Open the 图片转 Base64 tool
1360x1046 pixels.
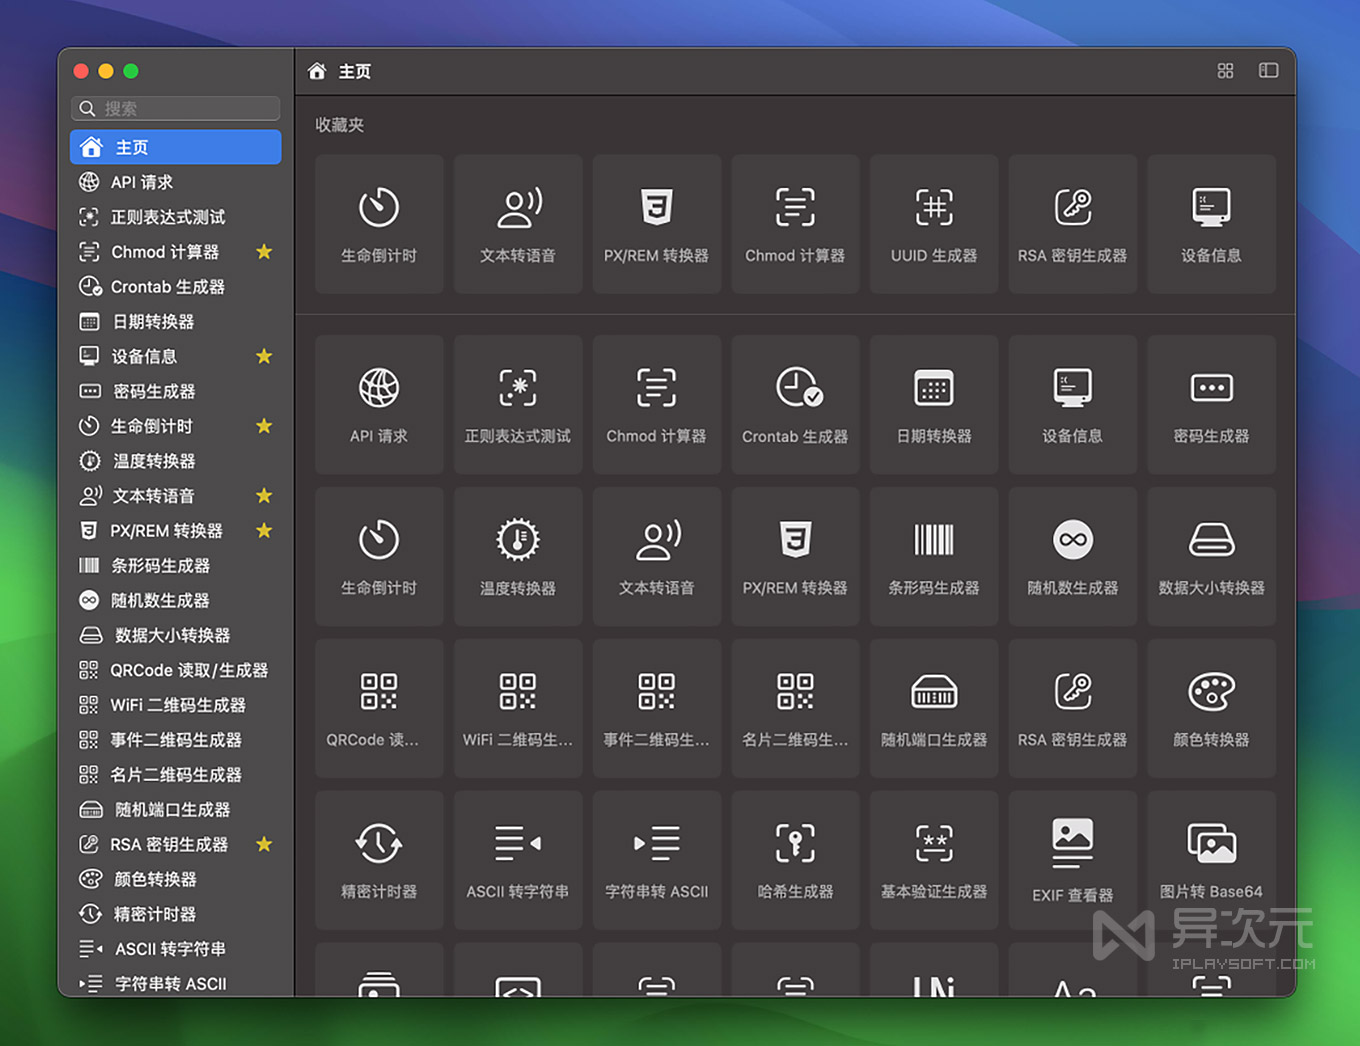[x=1211, y=858]
